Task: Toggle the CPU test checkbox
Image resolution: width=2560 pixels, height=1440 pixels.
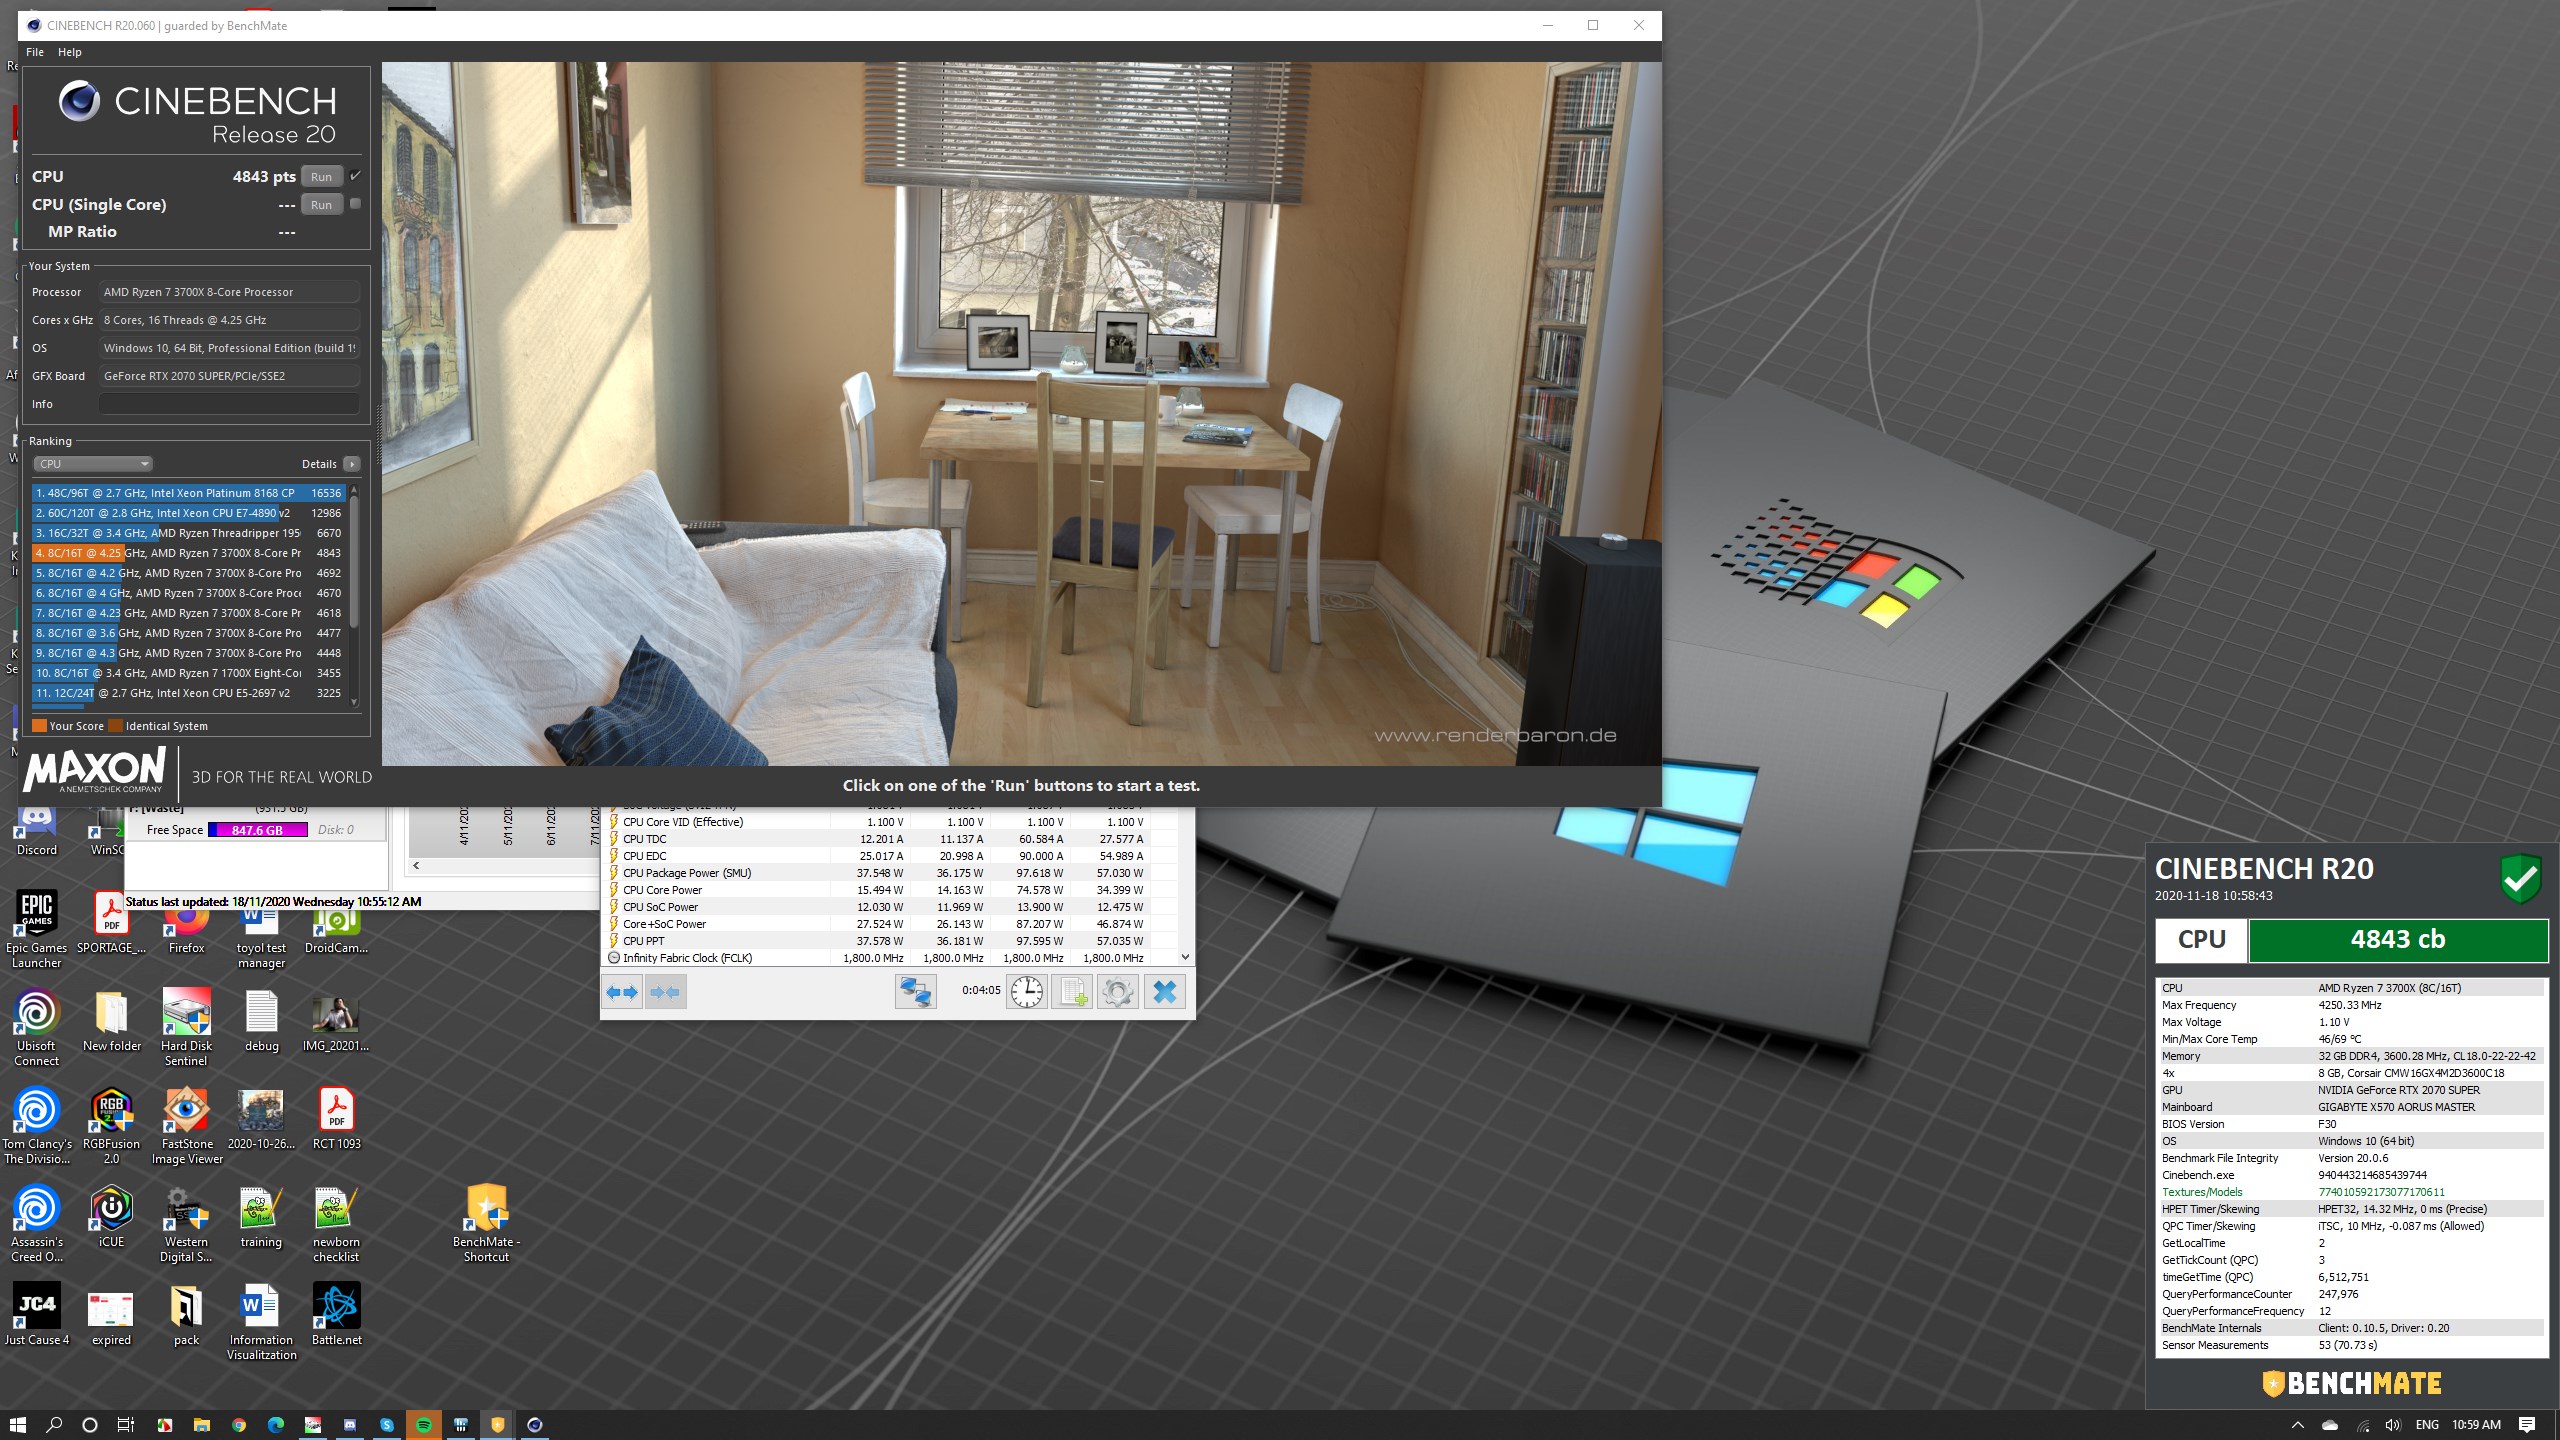Action: tap(355, 176)
